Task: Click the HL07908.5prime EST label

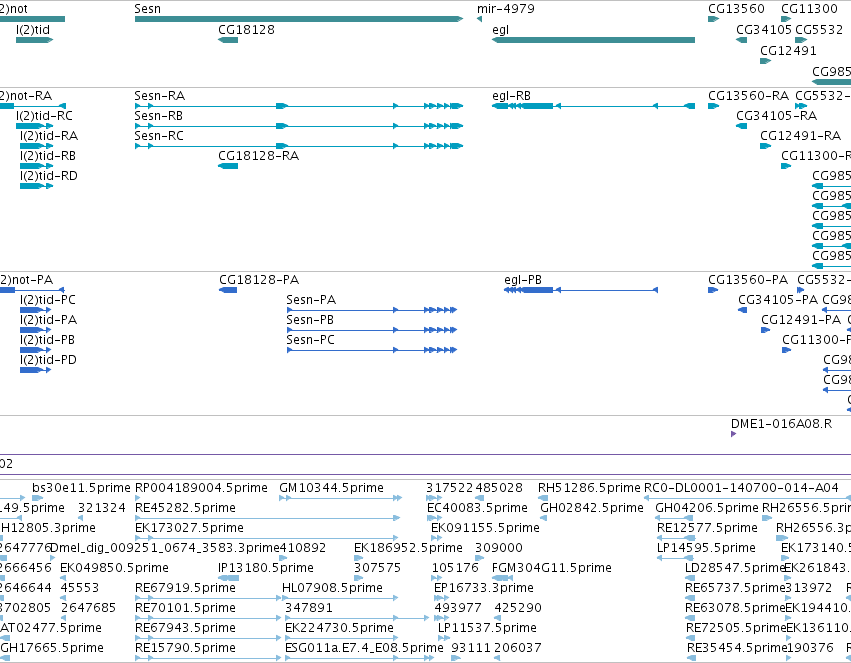Action: point(333,588)
